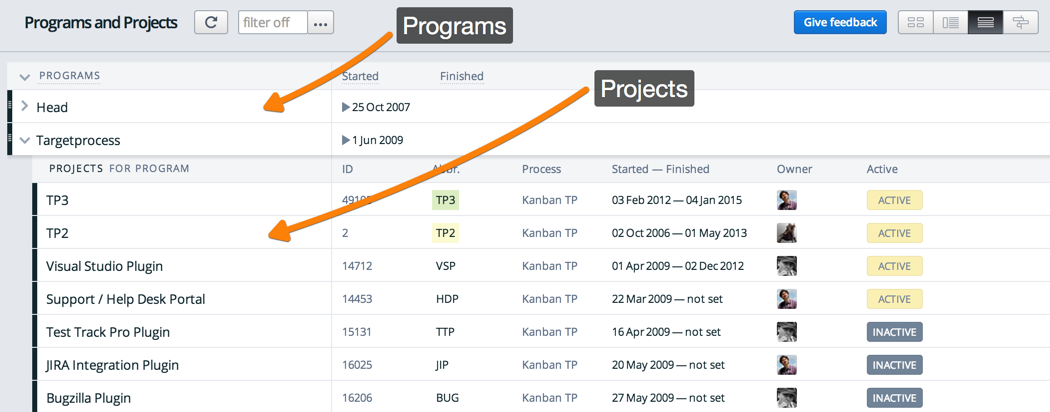Select the one-by-one list view icon
Screen dimensions: 1050x412
pos(986,22)
